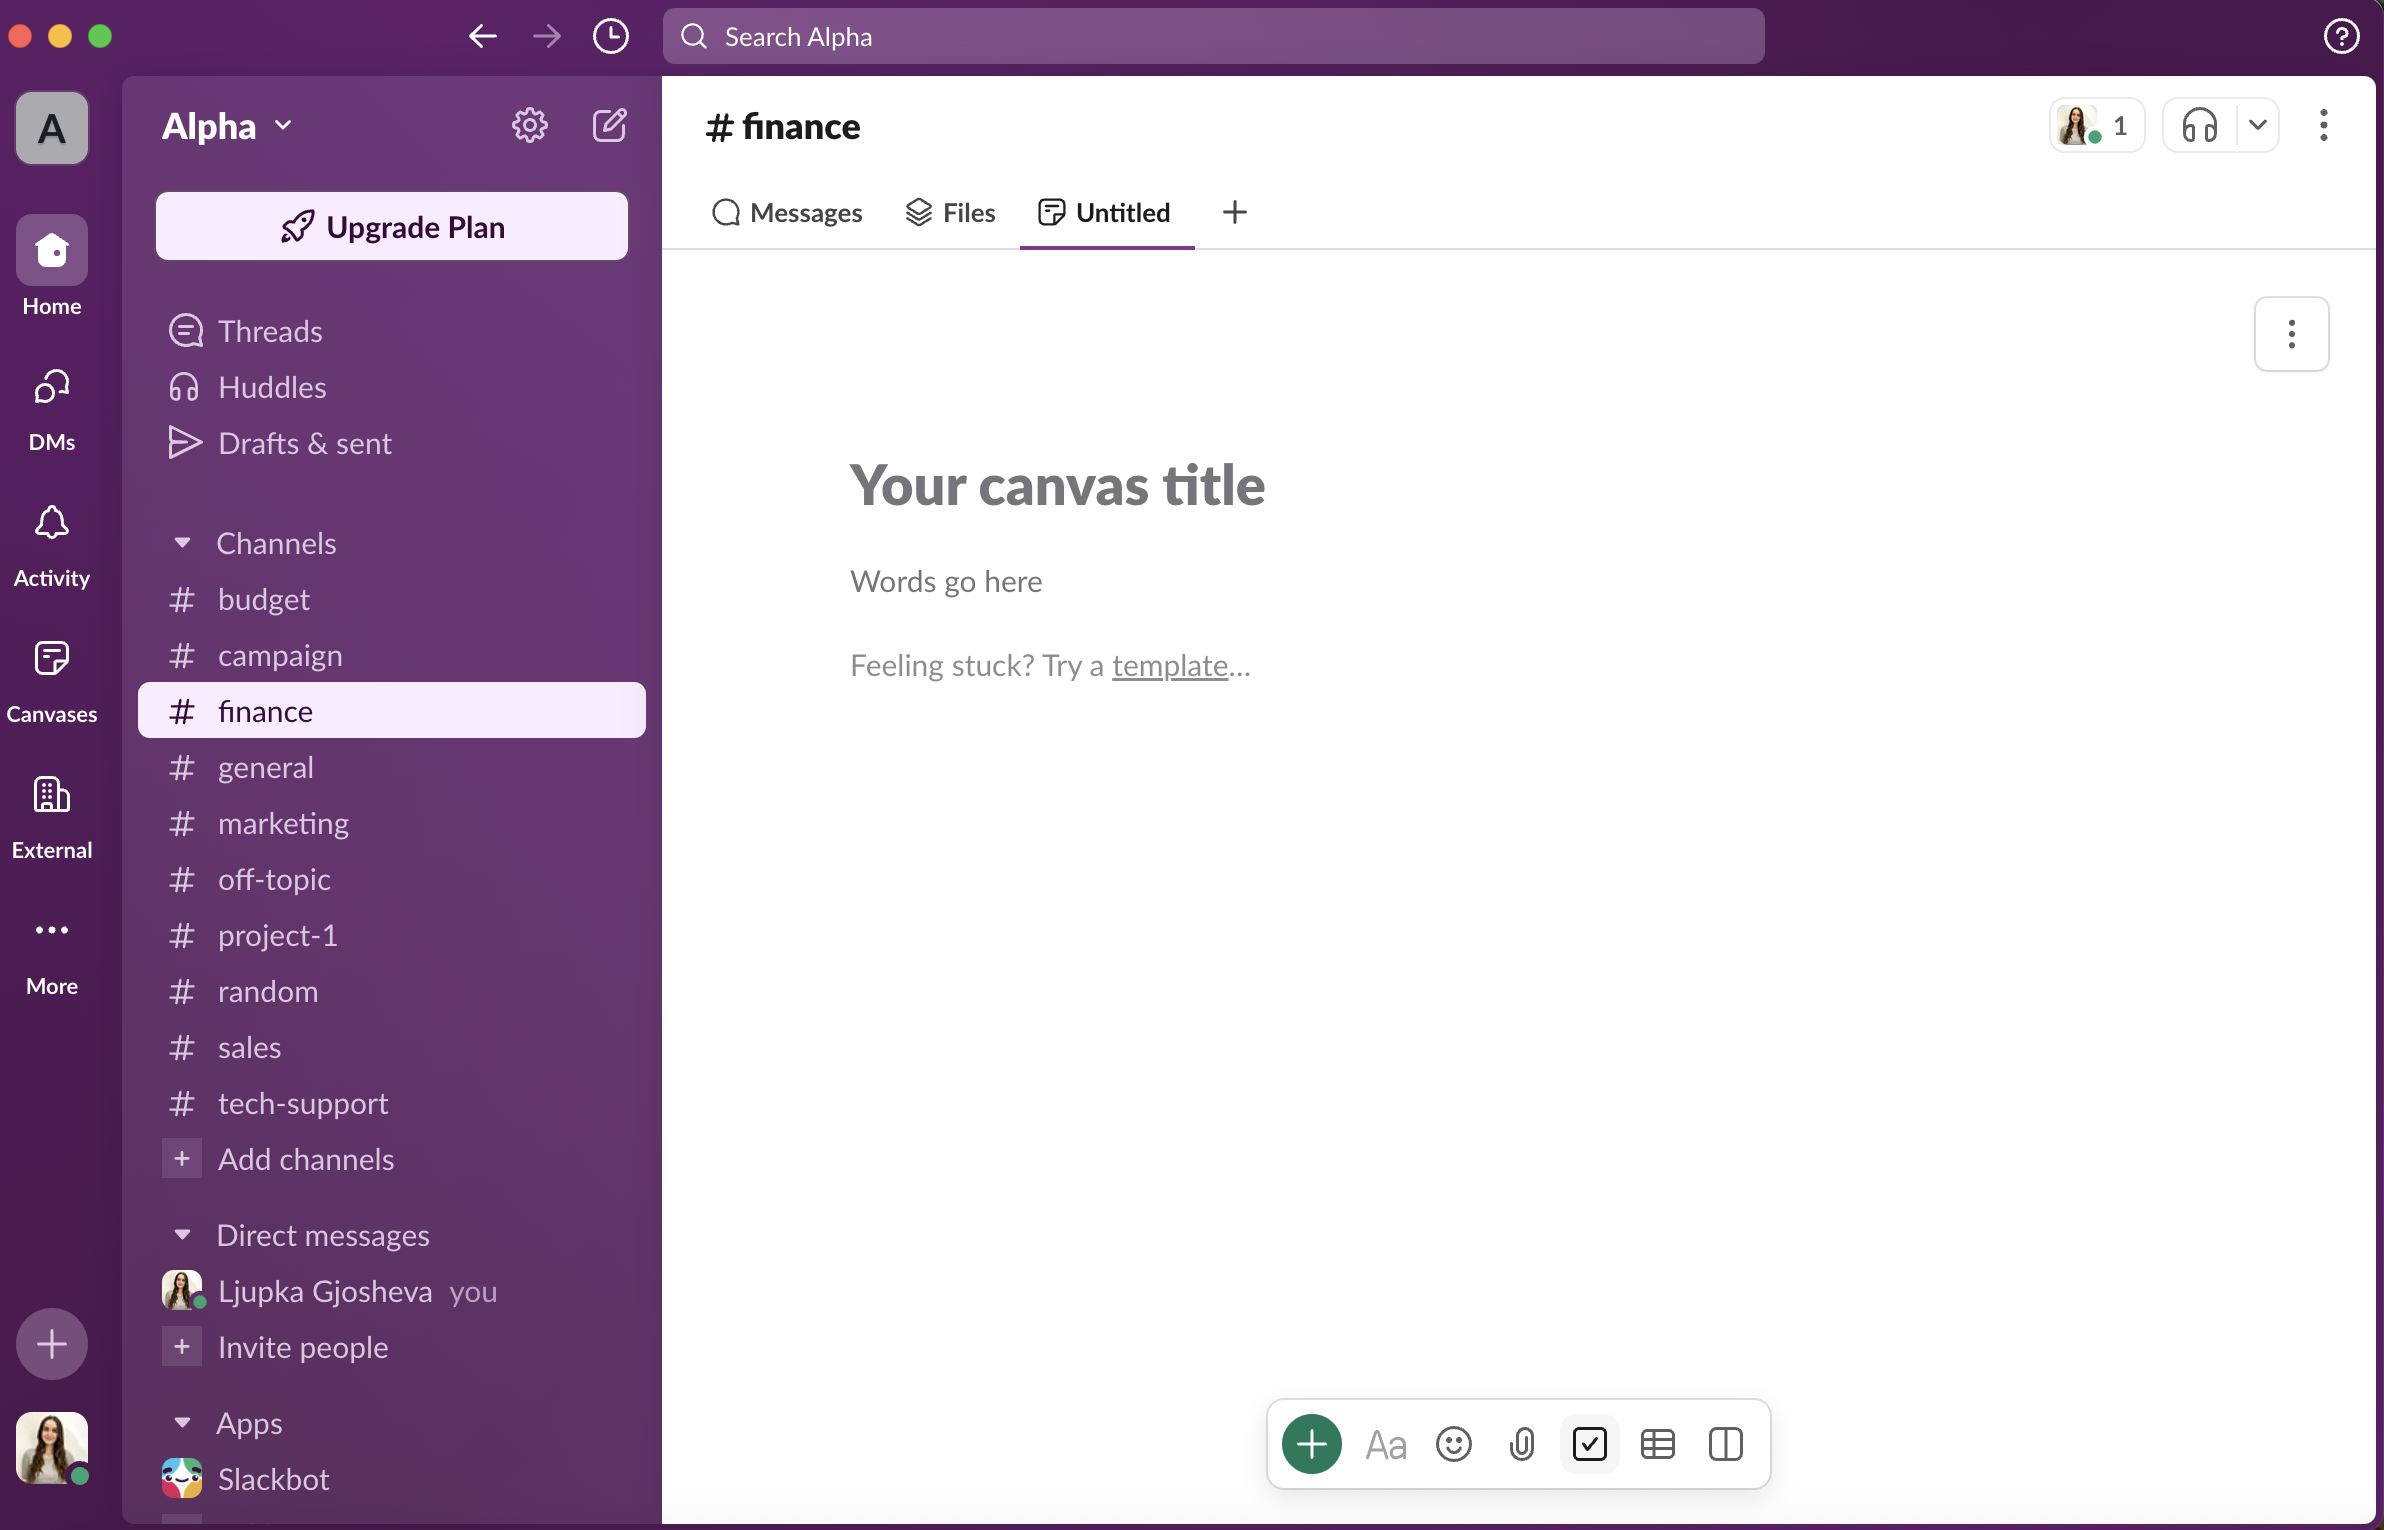
Task: Open workspace preferences gear icon
Action: [x=530, y=126]
